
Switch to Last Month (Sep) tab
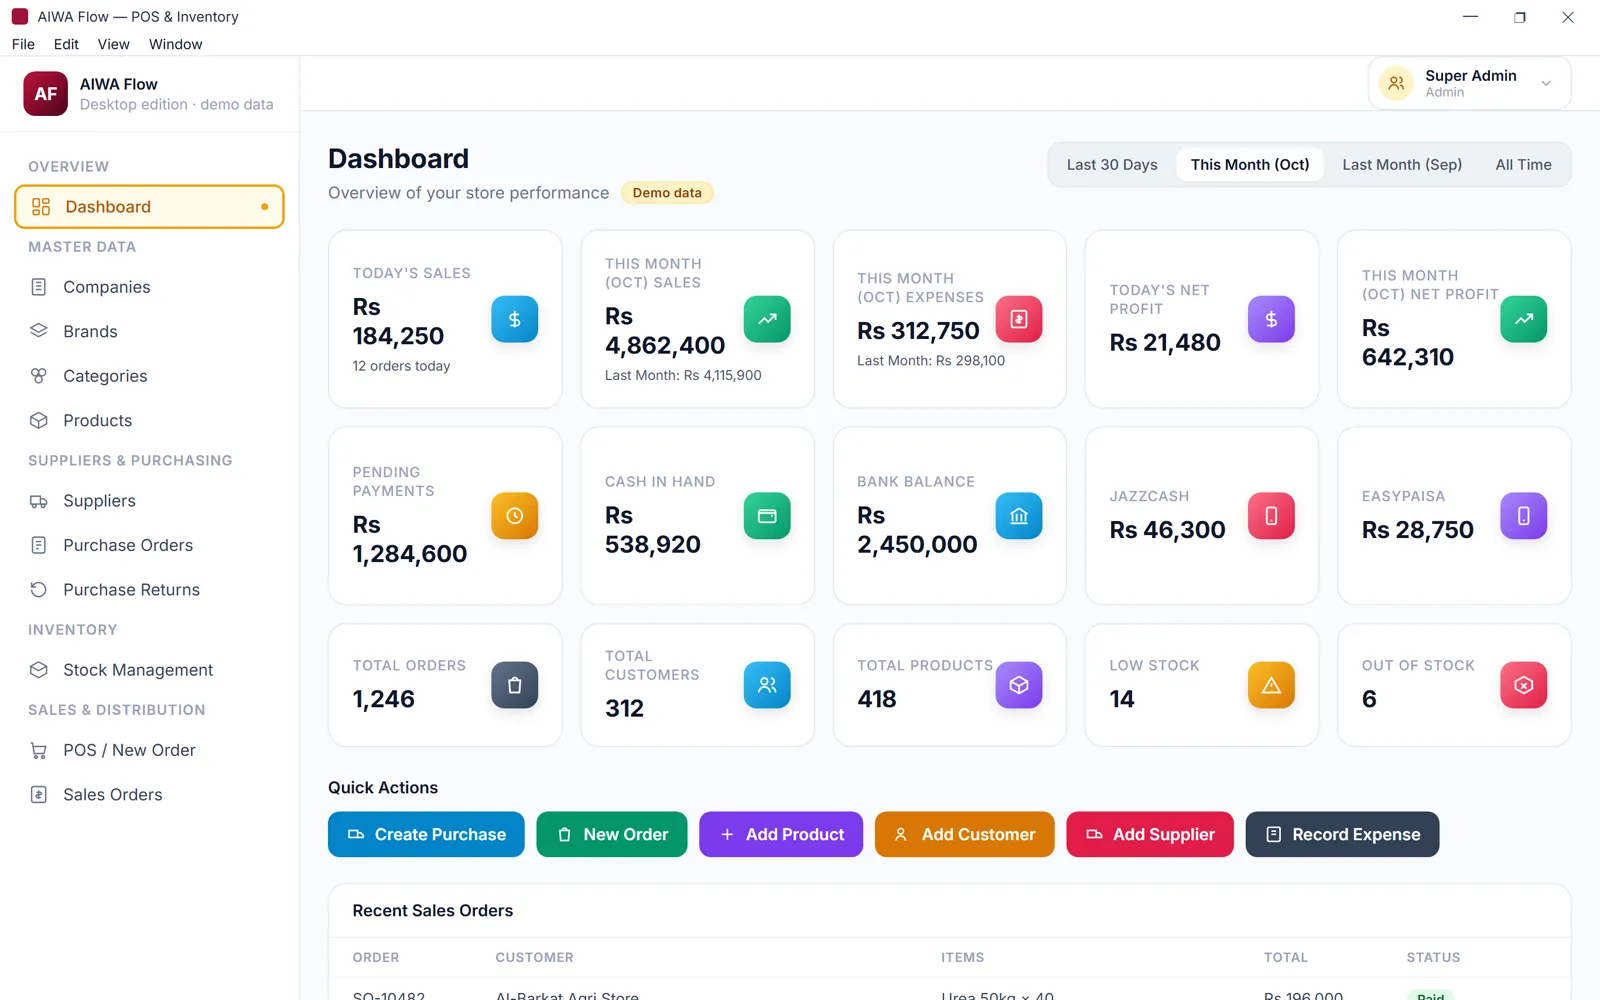pyautogui.click(x=1402, y=165)
